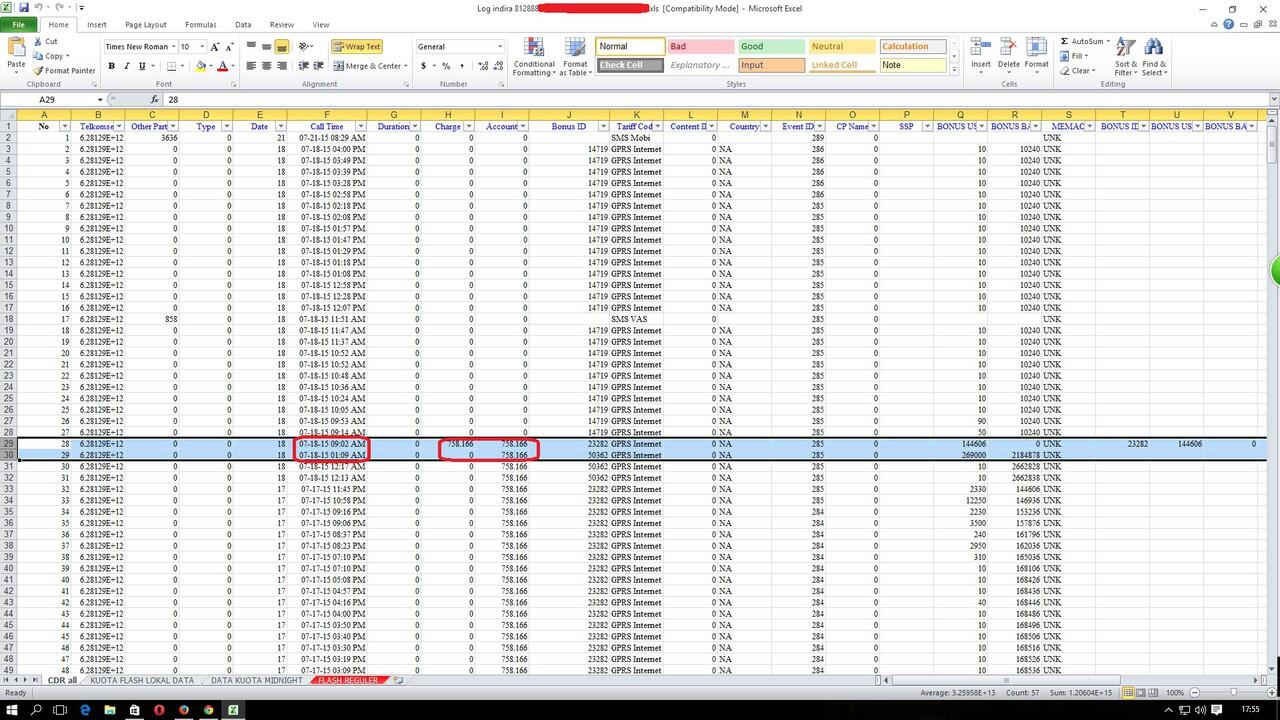Decrease font size with Shrink Font
1280x720 pixels.
[229, 47]
